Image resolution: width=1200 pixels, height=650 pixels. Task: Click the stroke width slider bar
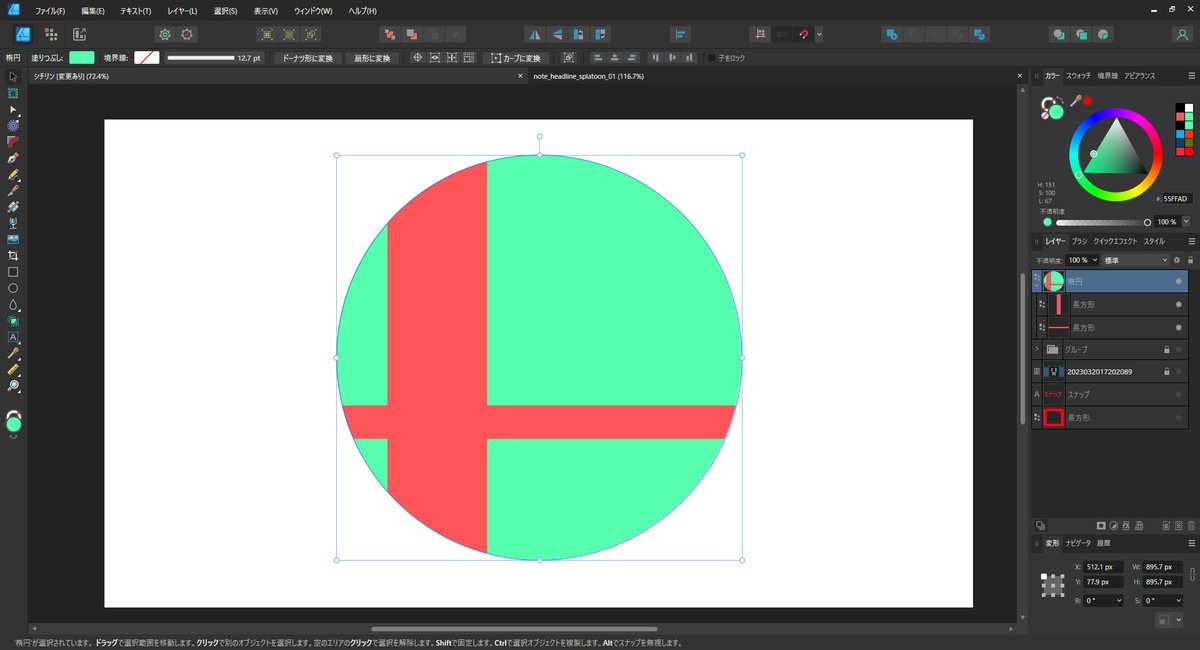(x=200, y=58)
